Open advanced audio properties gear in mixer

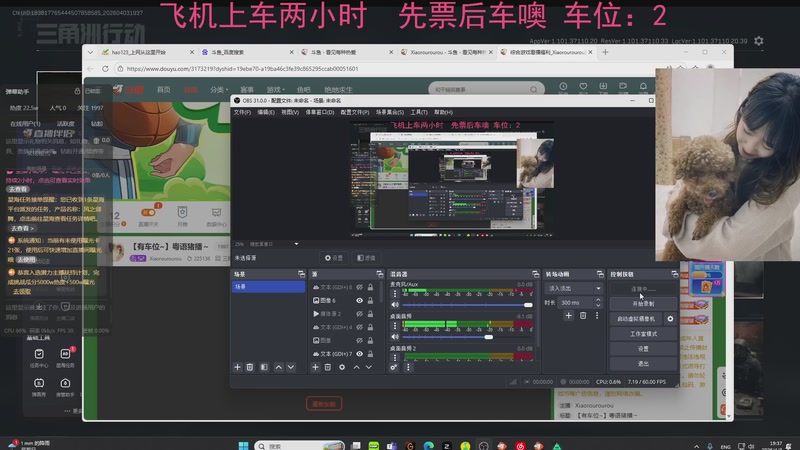pyautogui.click(x=394, y=367)
